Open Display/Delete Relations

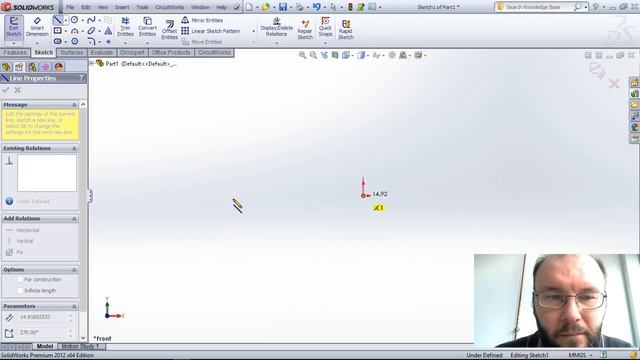276,27
